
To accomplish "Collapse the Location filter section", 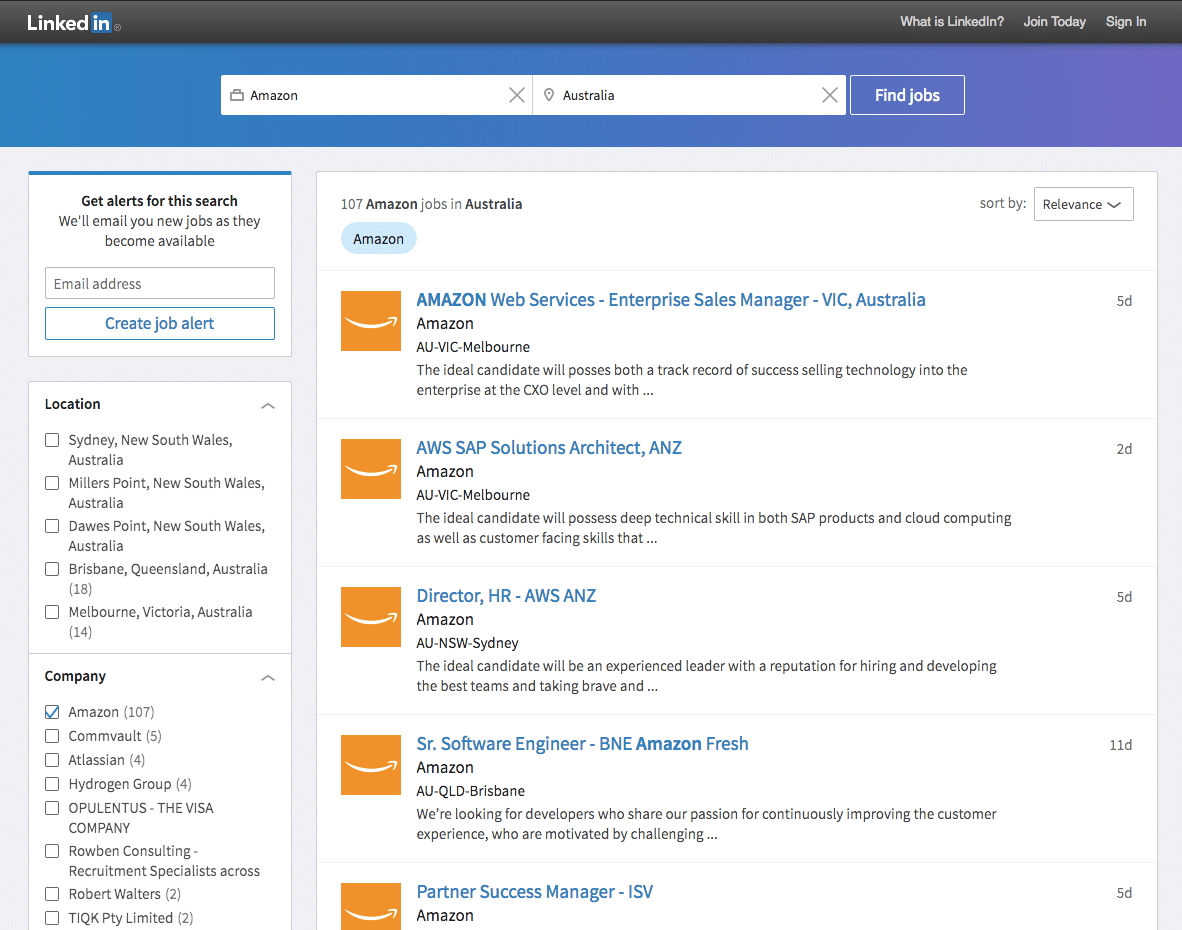I will coord(267,406).
